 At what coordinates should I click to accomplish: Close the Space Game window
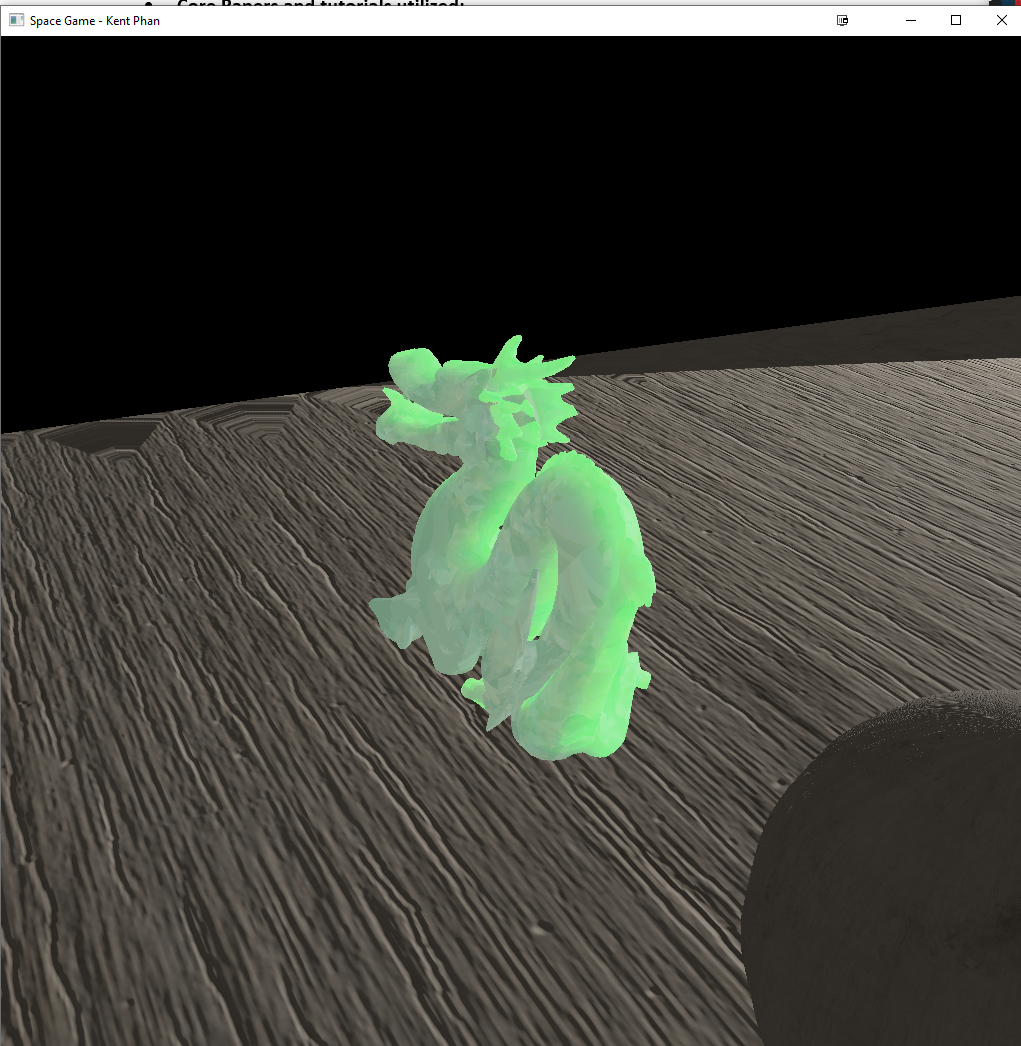1001,20
